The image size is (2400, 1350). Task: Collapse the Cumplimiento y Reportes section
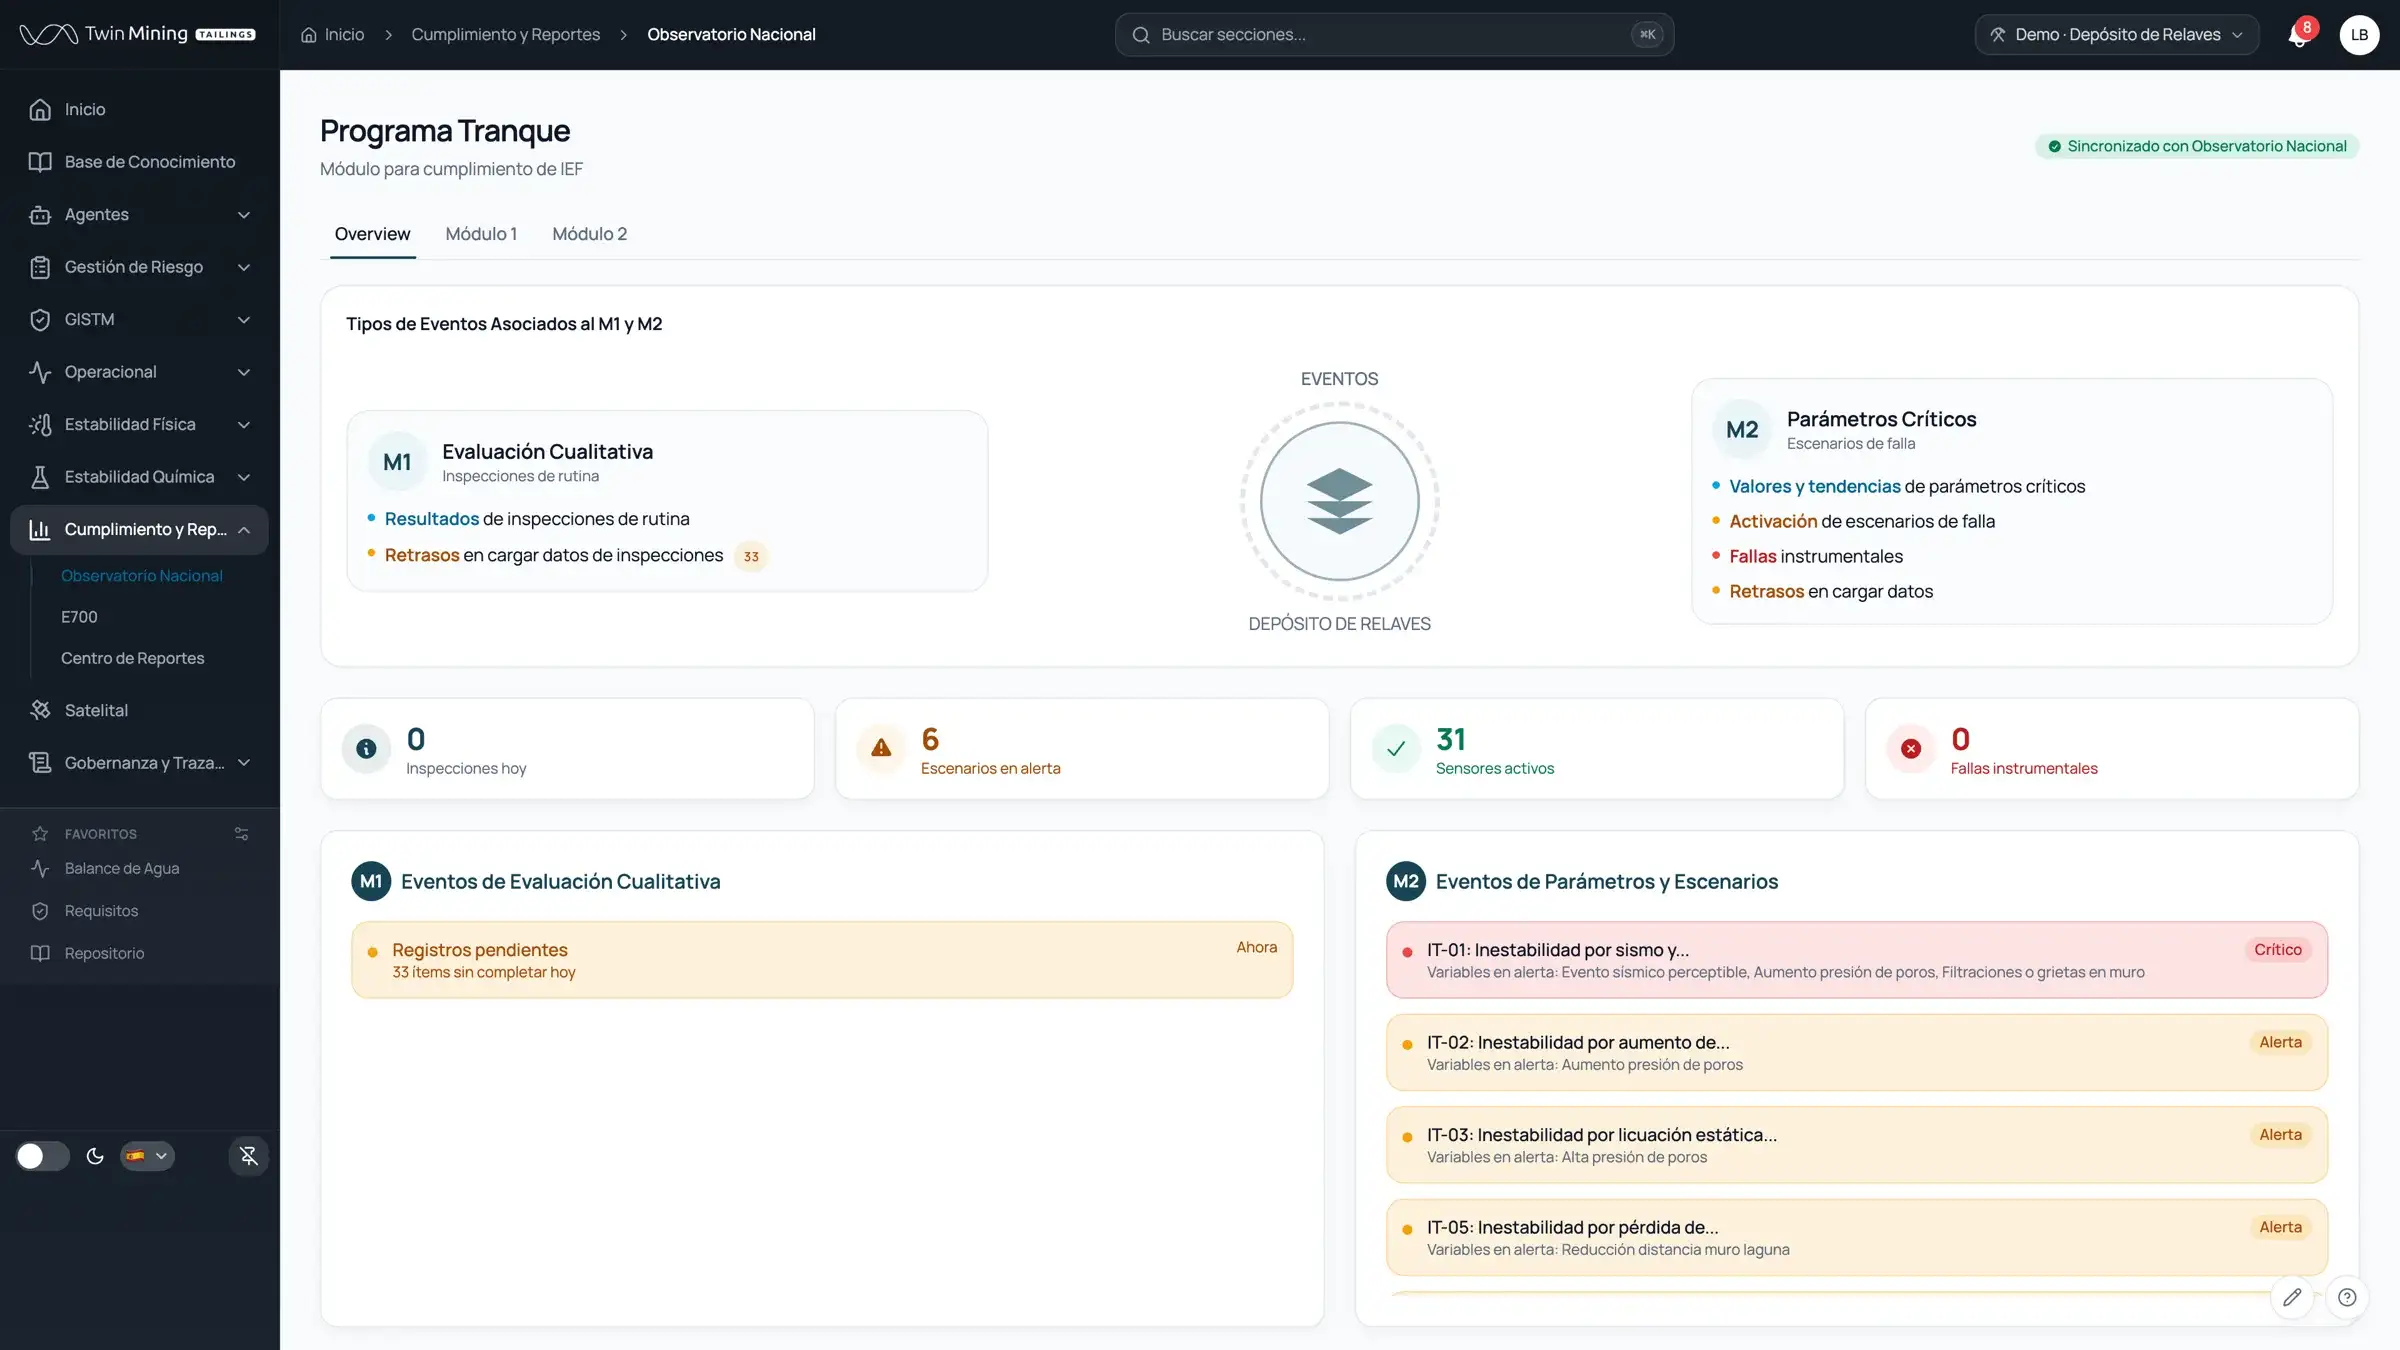(x=244, y=529)
